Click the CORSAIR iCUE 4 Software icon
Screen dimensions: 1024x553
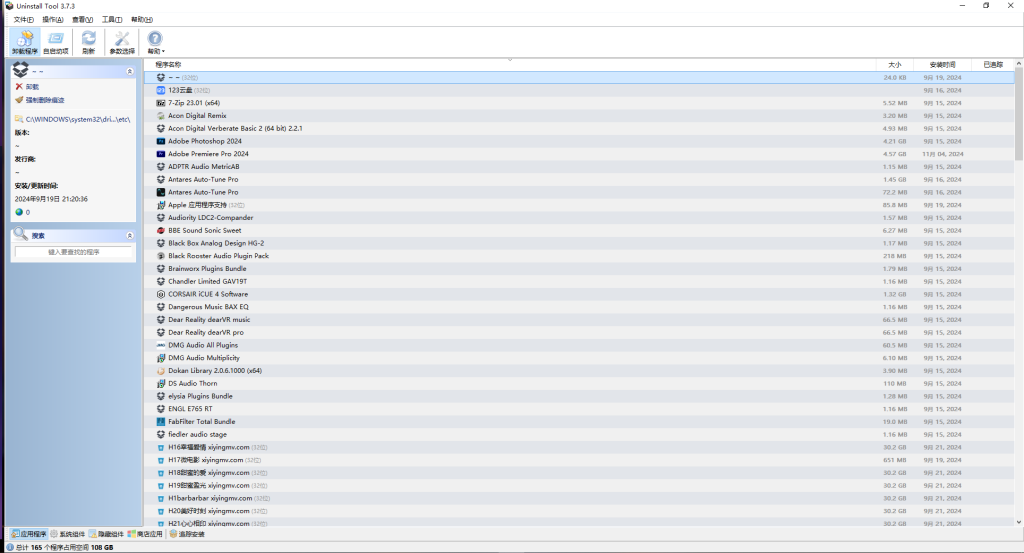click(161, 294)
